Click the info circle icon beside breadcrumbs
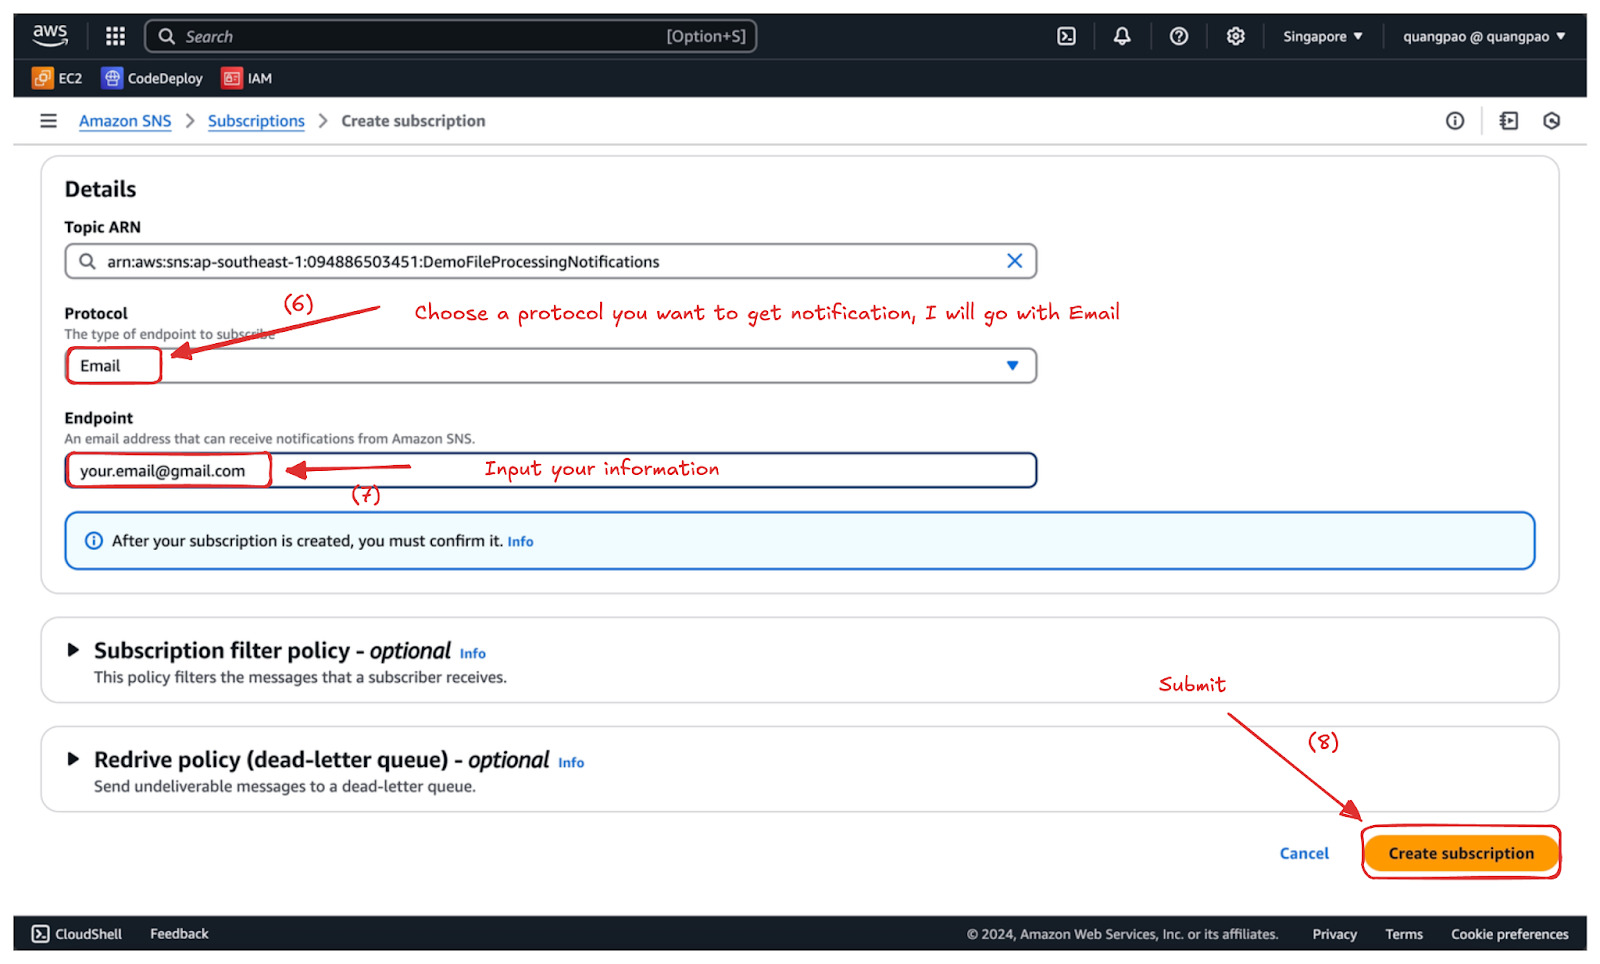Image resolution: width=1600 pixels, height=964 pixels. click(1455, 121)
